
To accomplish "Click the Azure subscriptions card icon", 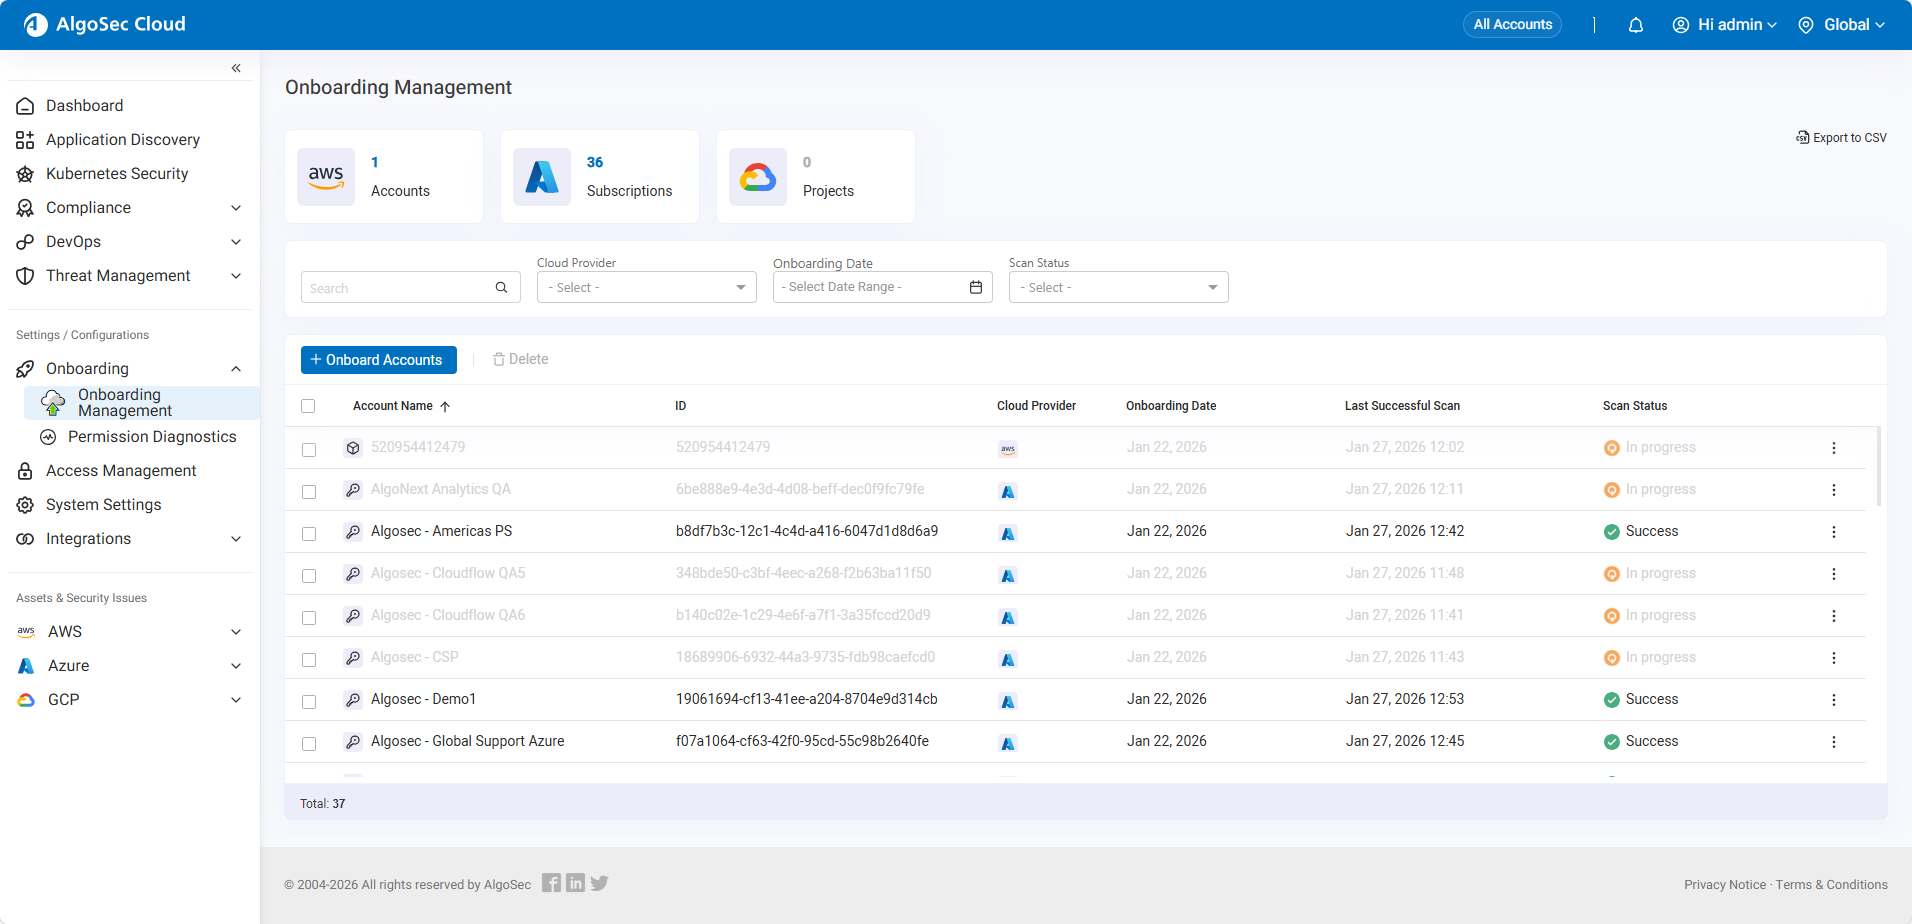I will click(x=542, y=177).
